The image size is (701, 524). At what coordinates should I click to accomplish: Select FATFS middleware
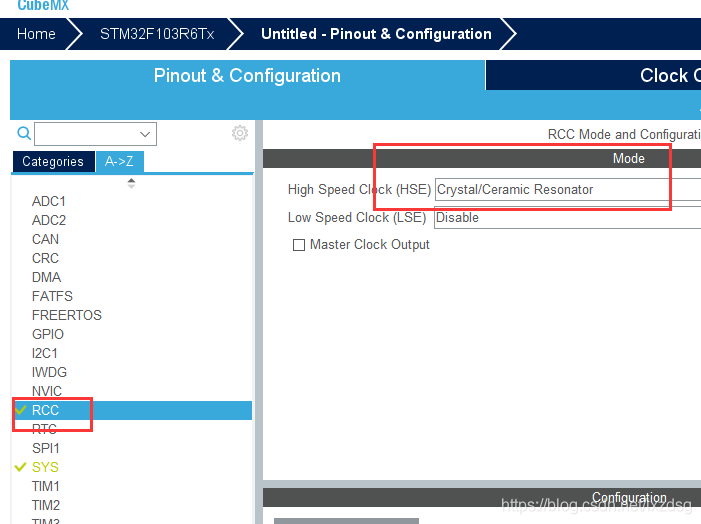(52, 296)
